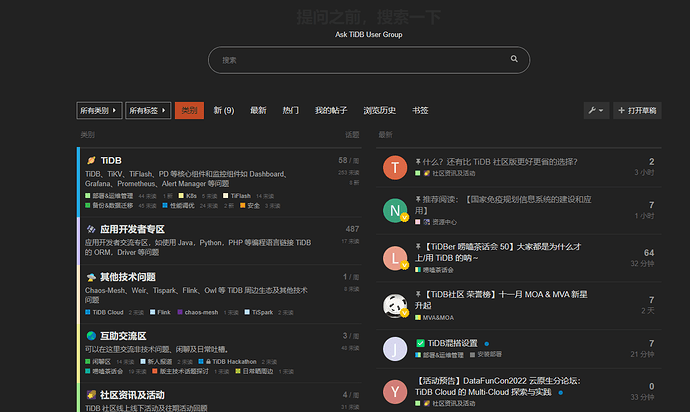Click blue unread dot on DataFunCon2022 topic
Image resolution: width=690 pixels, height=412 pixels.
(561, 393)
